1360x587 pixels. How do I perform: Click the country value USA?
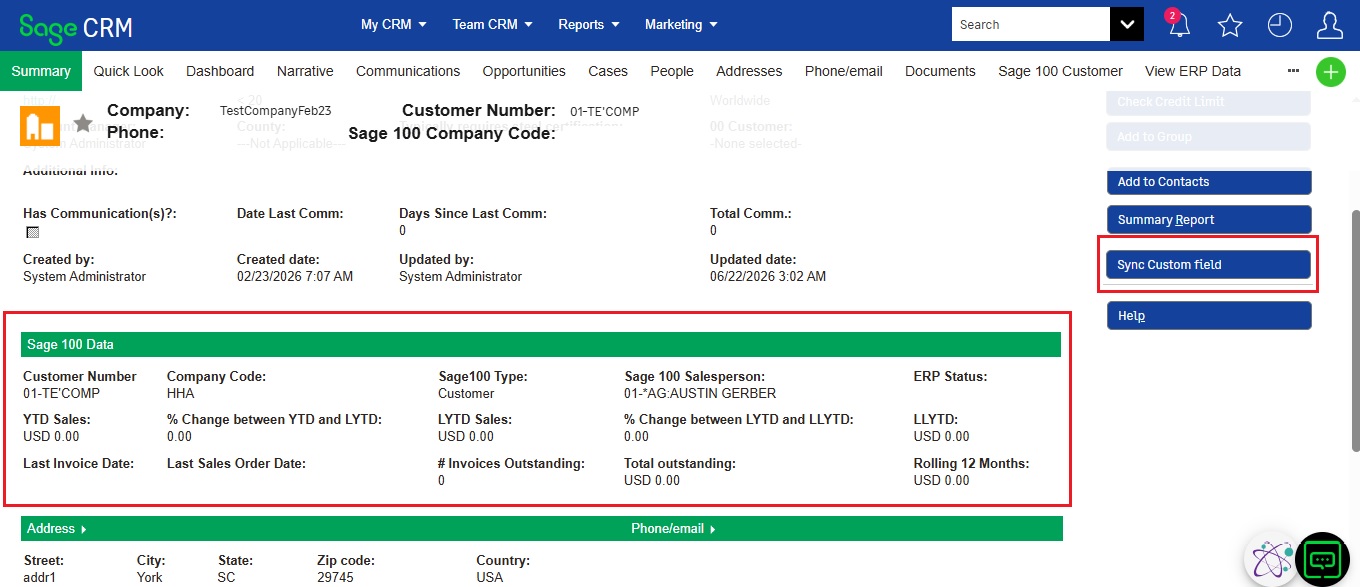[x=490, y=577]
